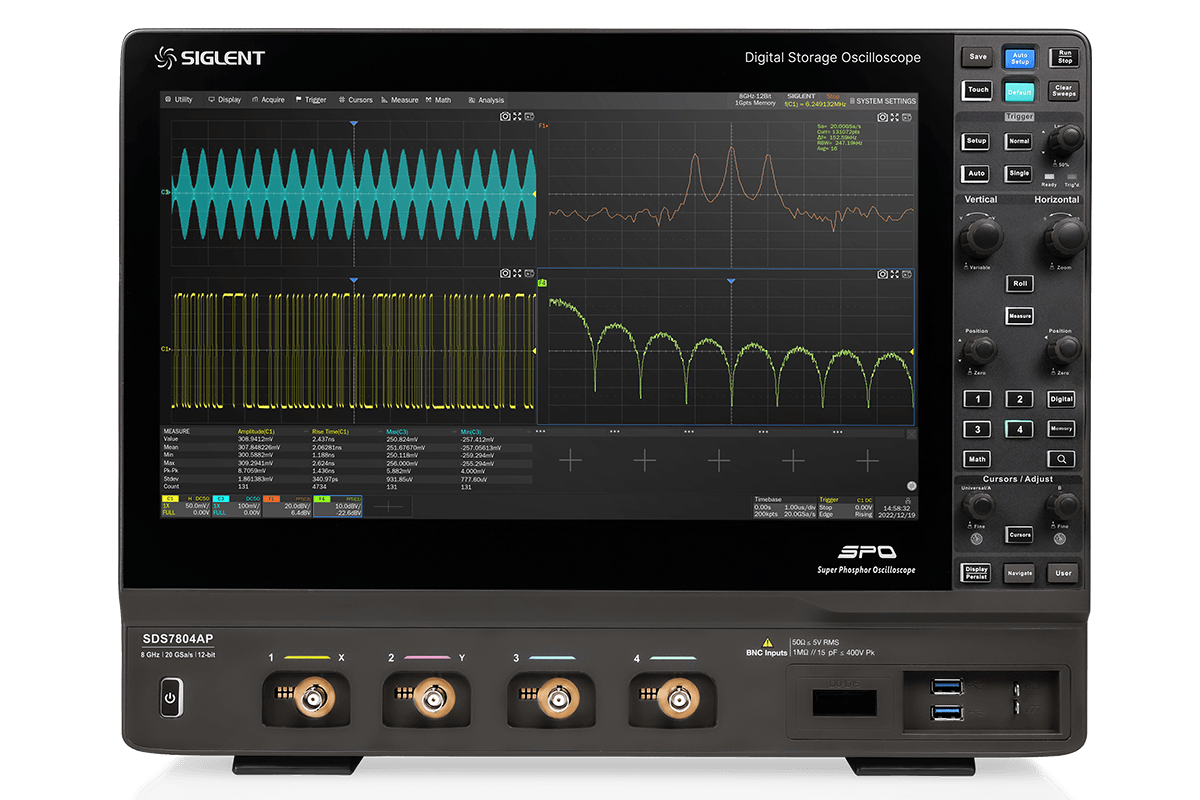Click the Amplitude(C1) measurement column header
This screenshot has height=800, width=1200.
coord(257,432)
